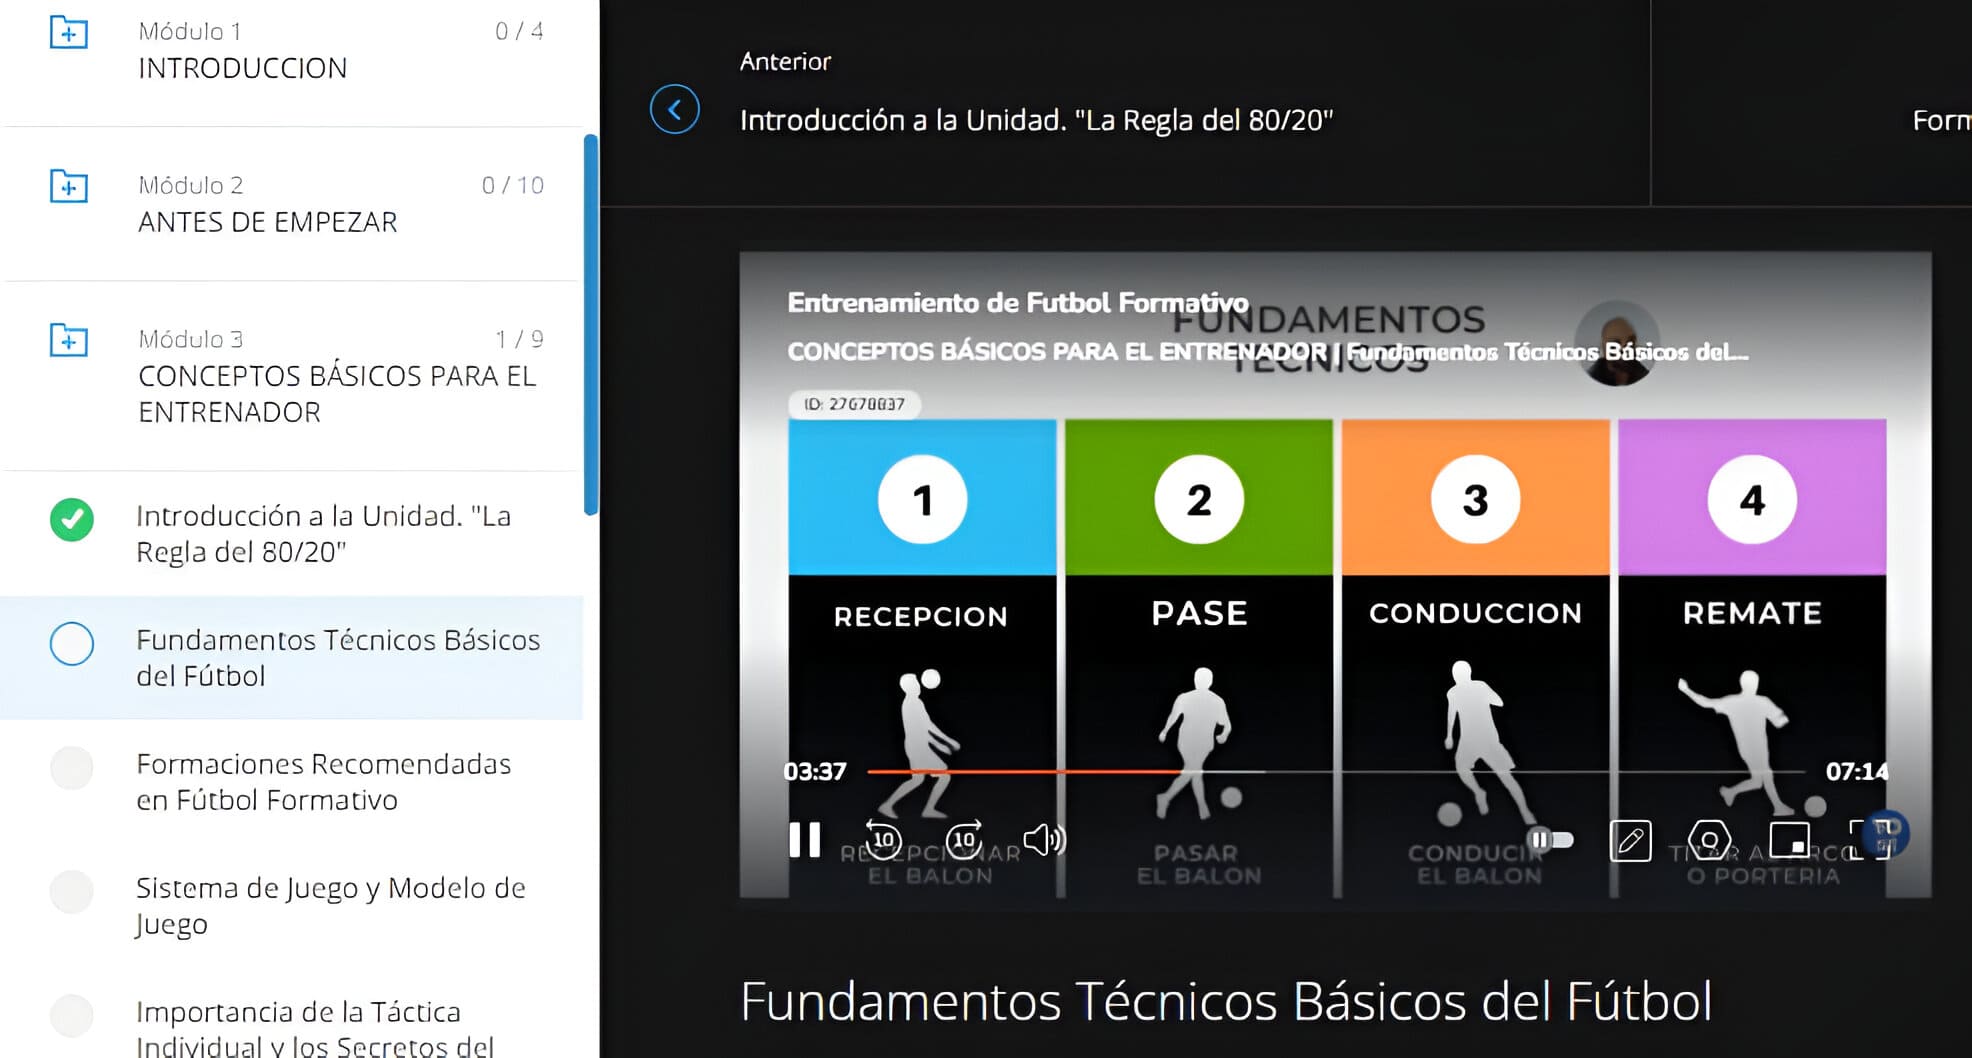Enable picture-in-picture mode

(1789, 840)
